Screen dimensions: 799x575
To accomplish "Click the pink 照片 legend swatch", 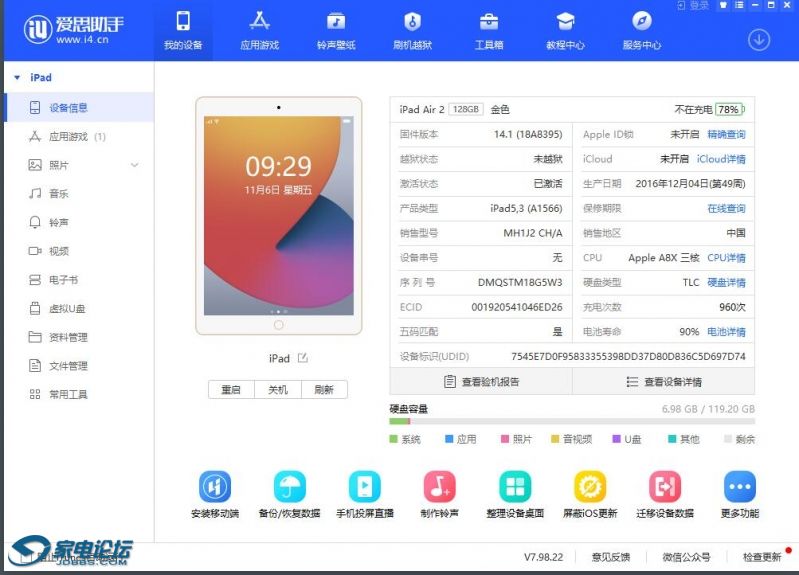I will click(505, 439).
